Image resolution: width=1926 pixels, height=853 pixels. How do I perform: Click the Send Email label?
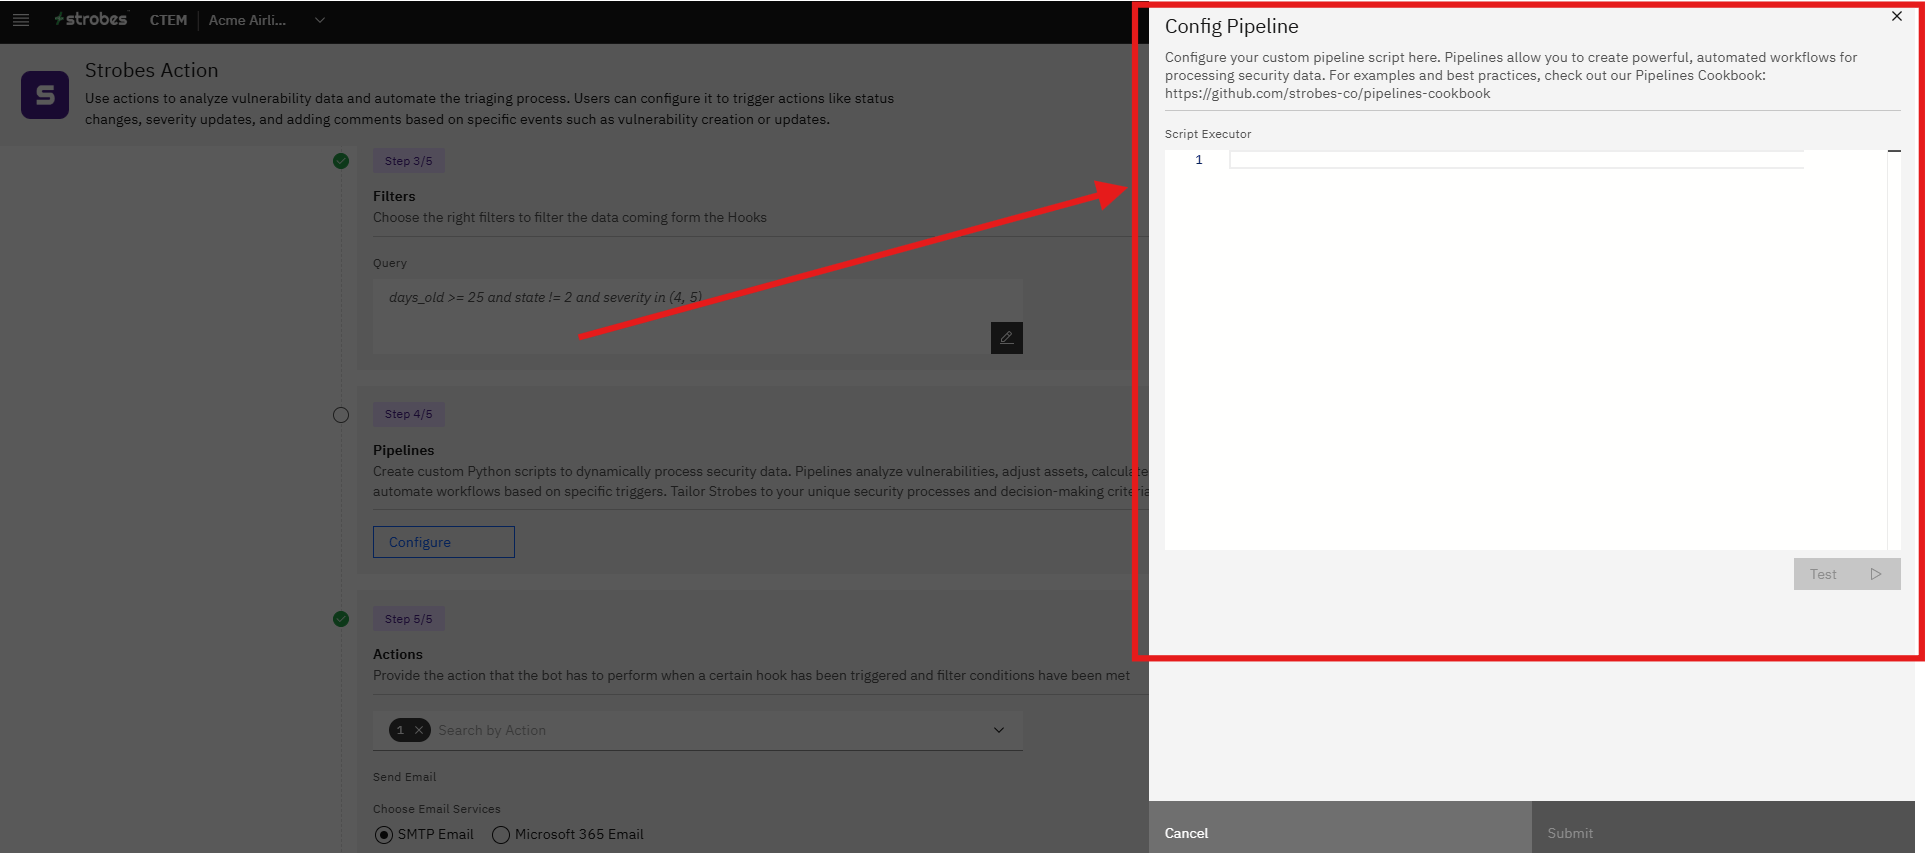point(405,777)
